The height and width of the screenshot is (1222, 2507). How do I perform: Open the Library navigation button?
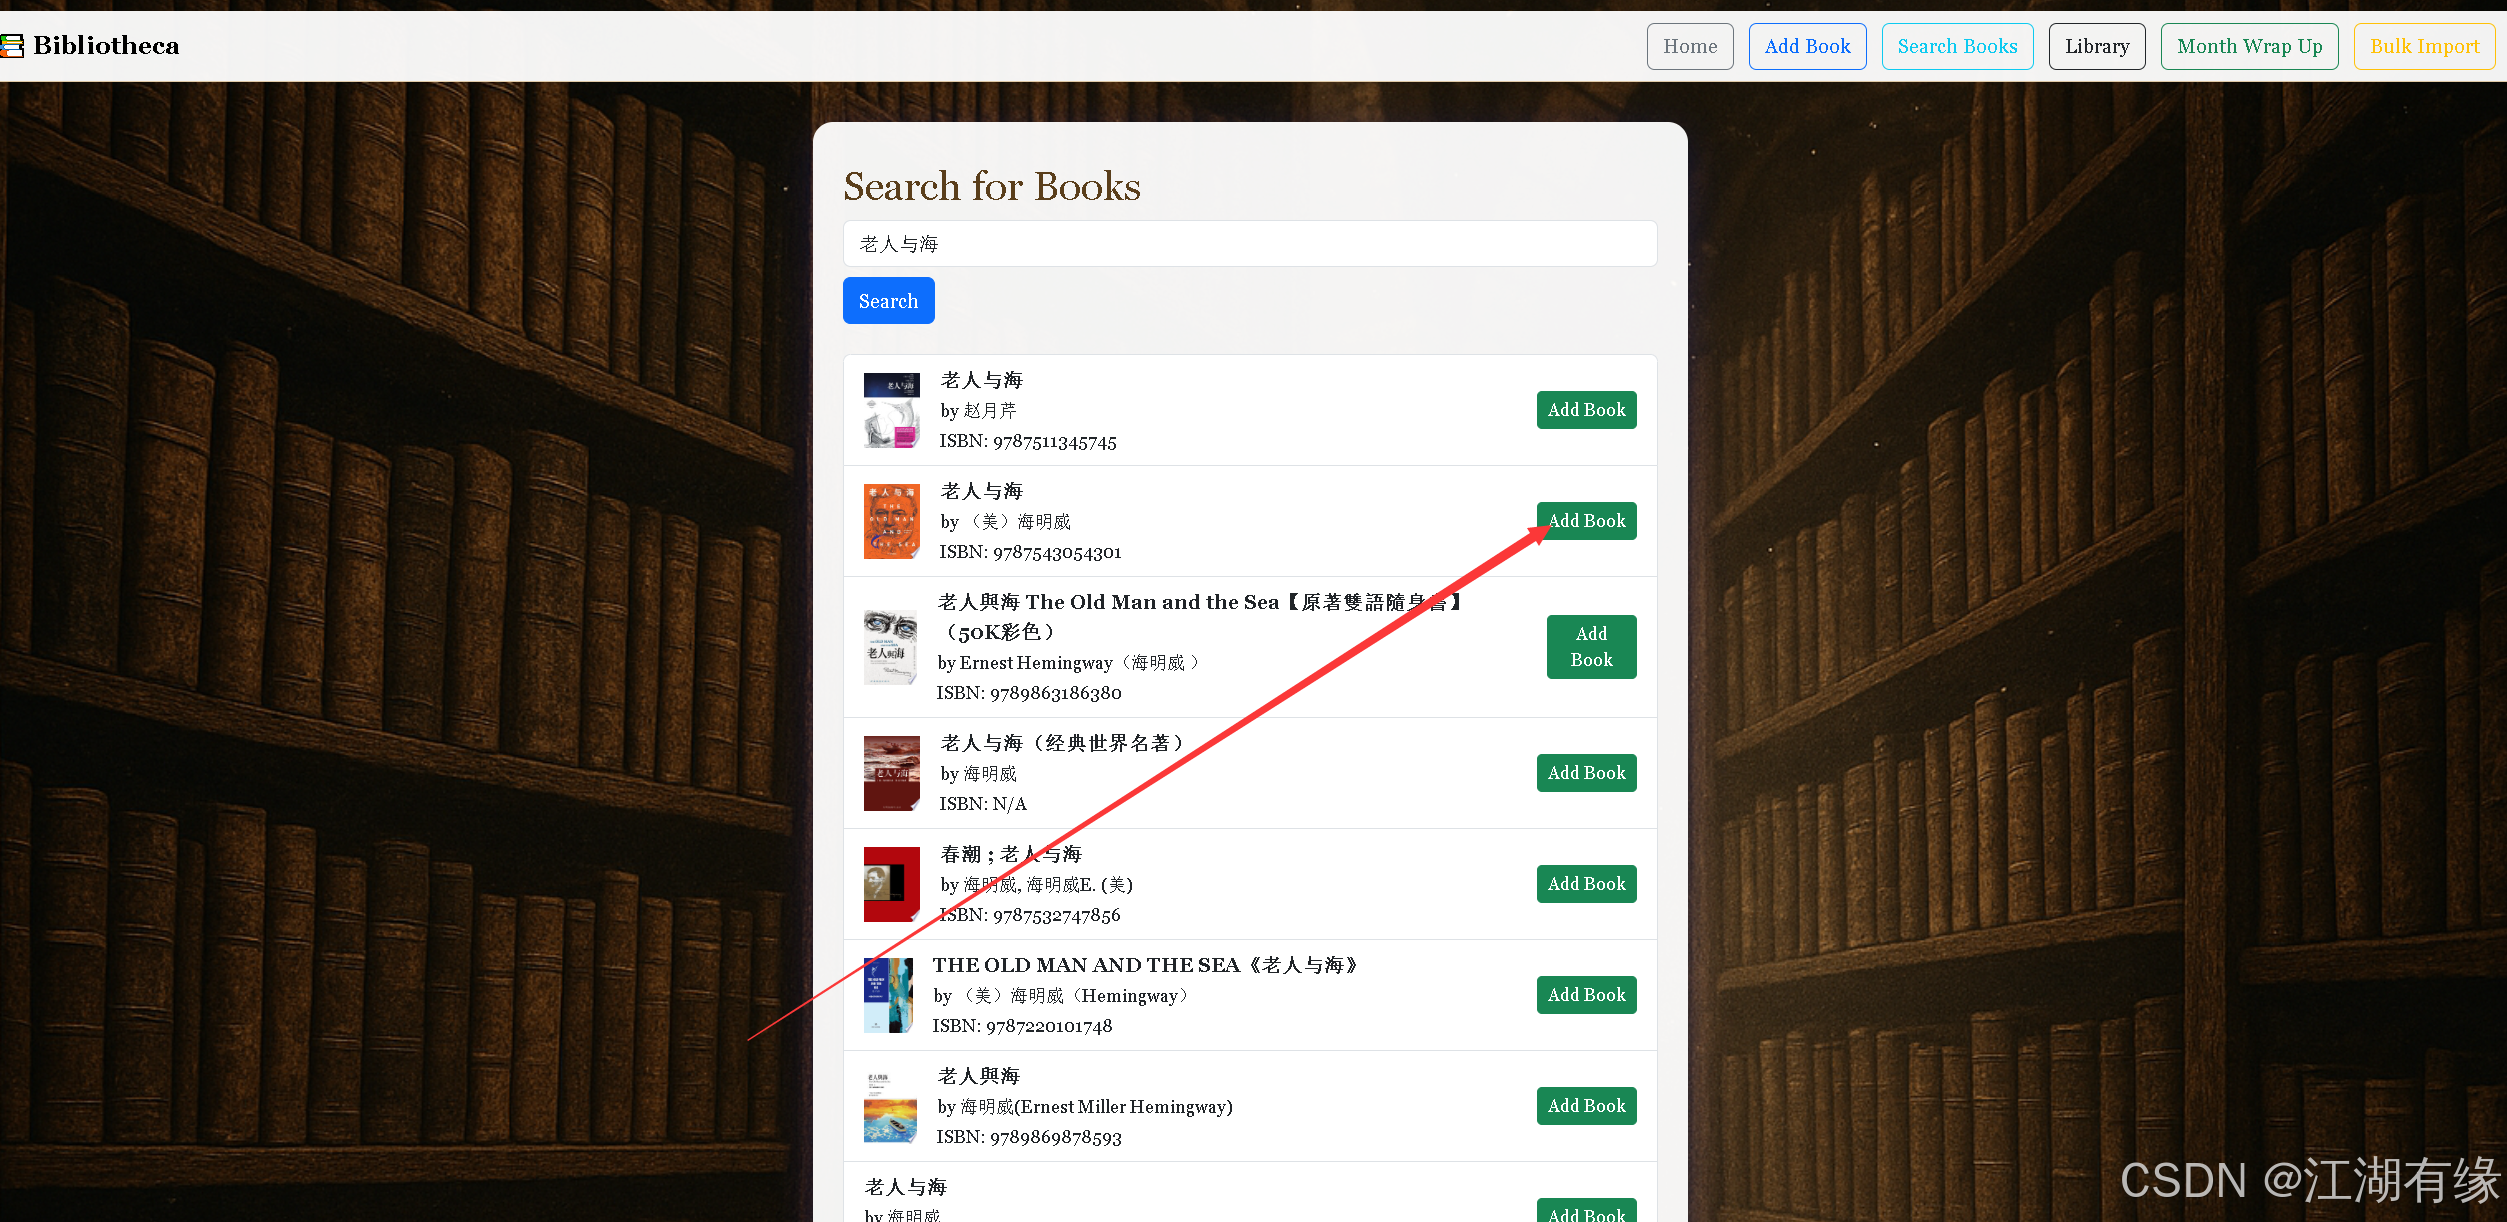point(2096,46)
